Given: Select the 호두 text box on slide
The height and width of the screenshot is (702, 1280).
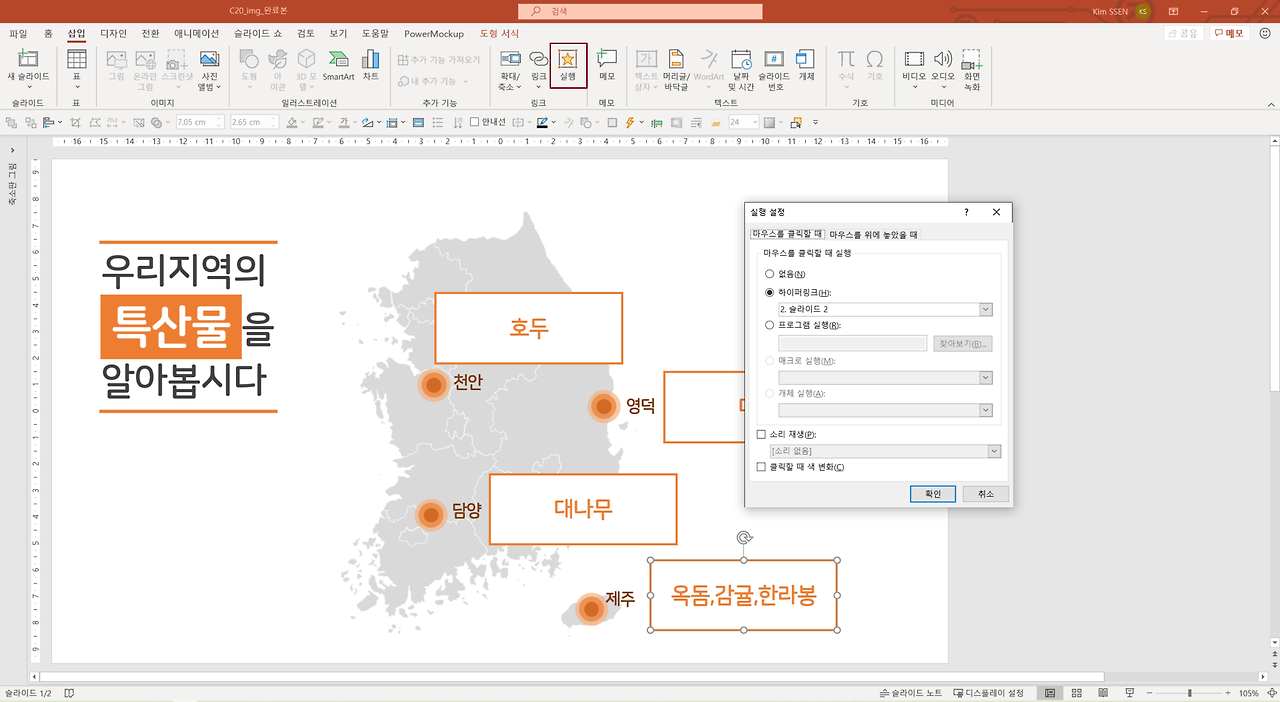Looking at the screenshot, I should (x=529, y=328).
